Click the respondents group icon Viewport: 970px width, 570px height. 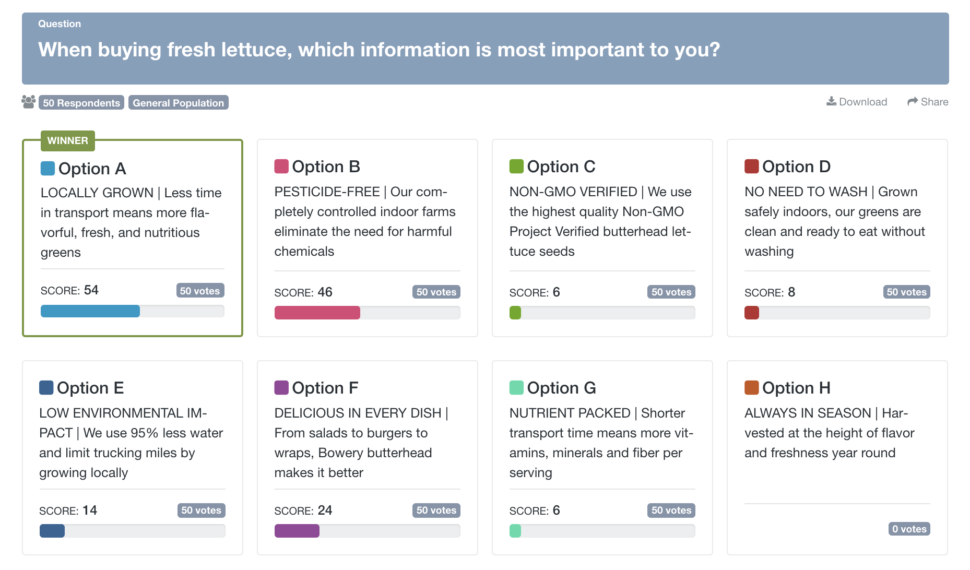click(x=28, y=101)
